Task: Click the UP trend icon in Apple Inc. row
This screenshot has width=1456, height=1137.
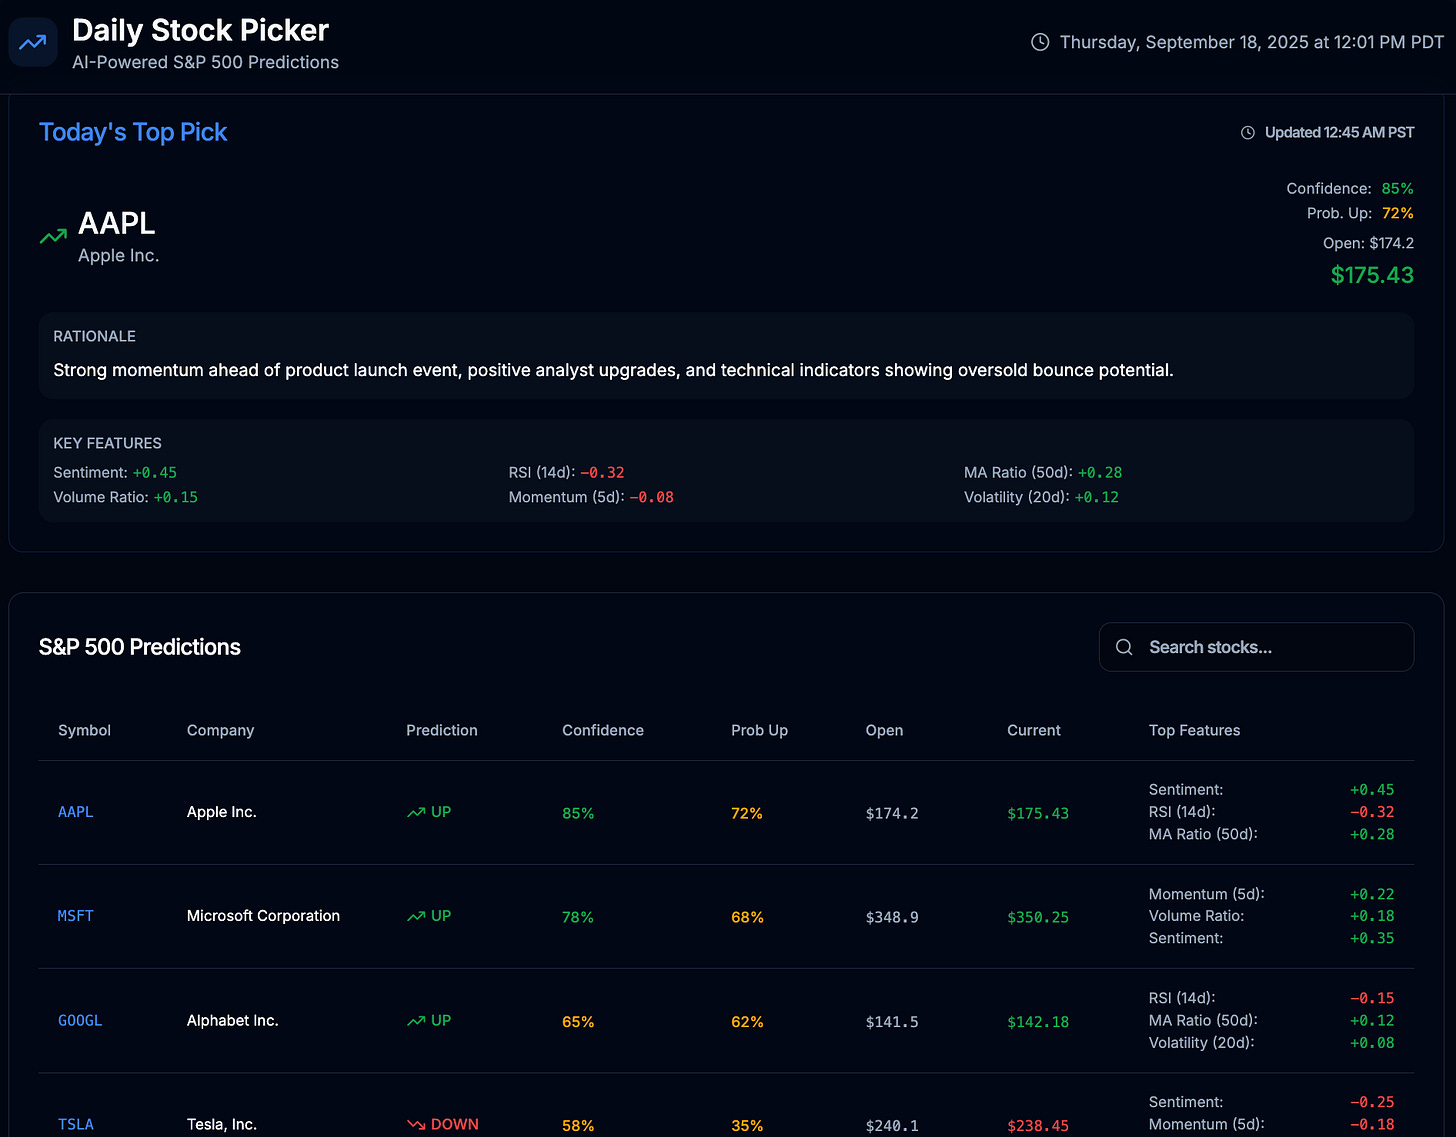Action: (x=416, y=813)
